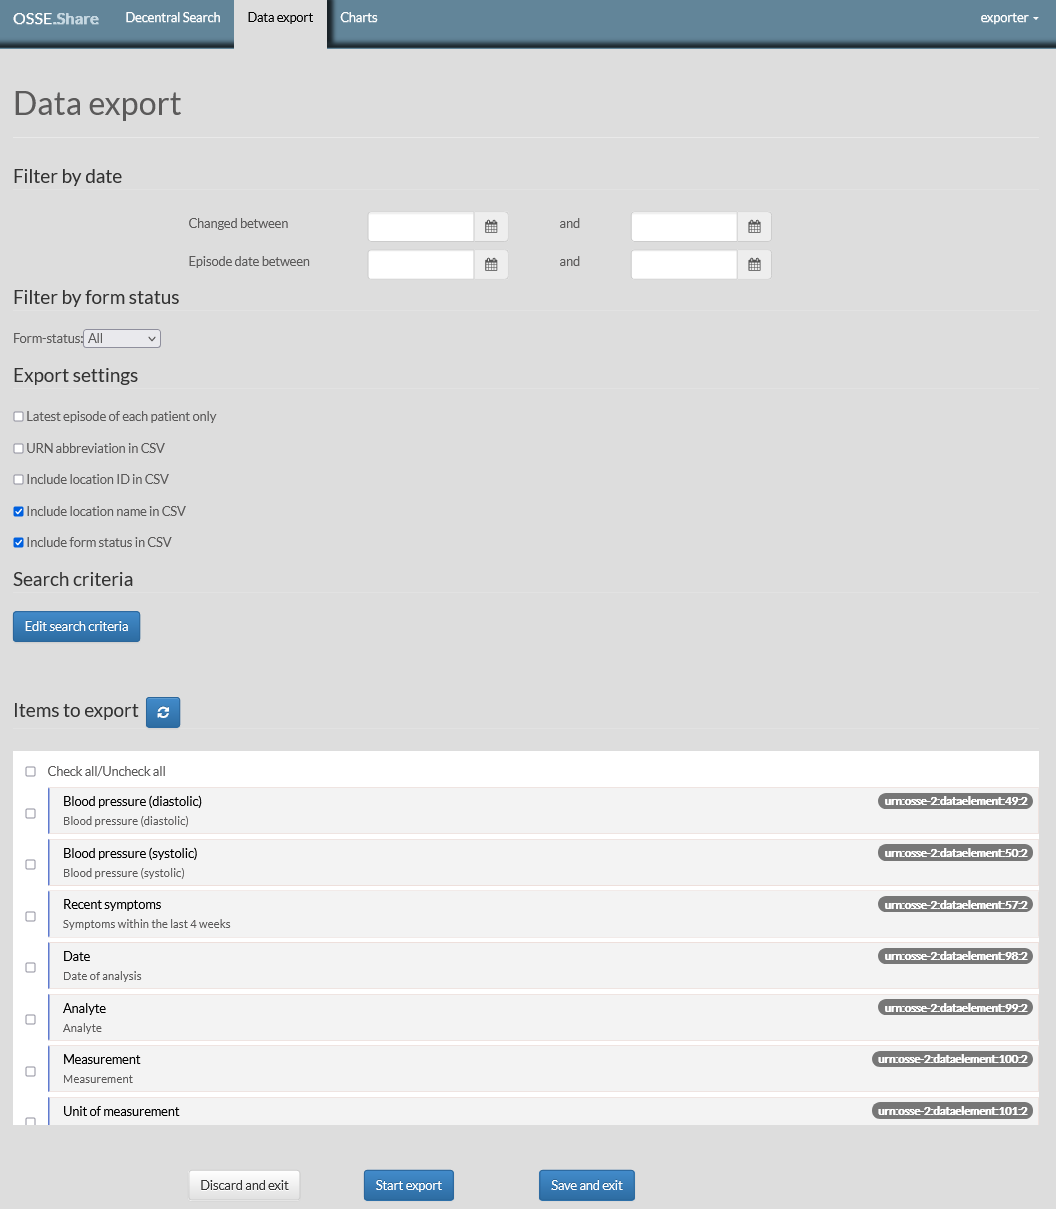The image size is (1056, 1209).
Task: Click Save and exit button
Action: [x=587, y=1185]
